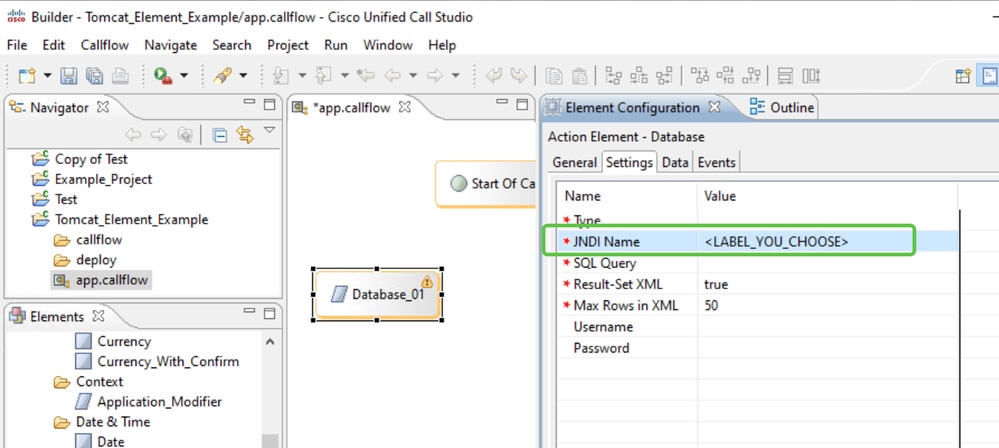
Task: Click the toolbar Forward arrow icon
Action: pos(435,76)
